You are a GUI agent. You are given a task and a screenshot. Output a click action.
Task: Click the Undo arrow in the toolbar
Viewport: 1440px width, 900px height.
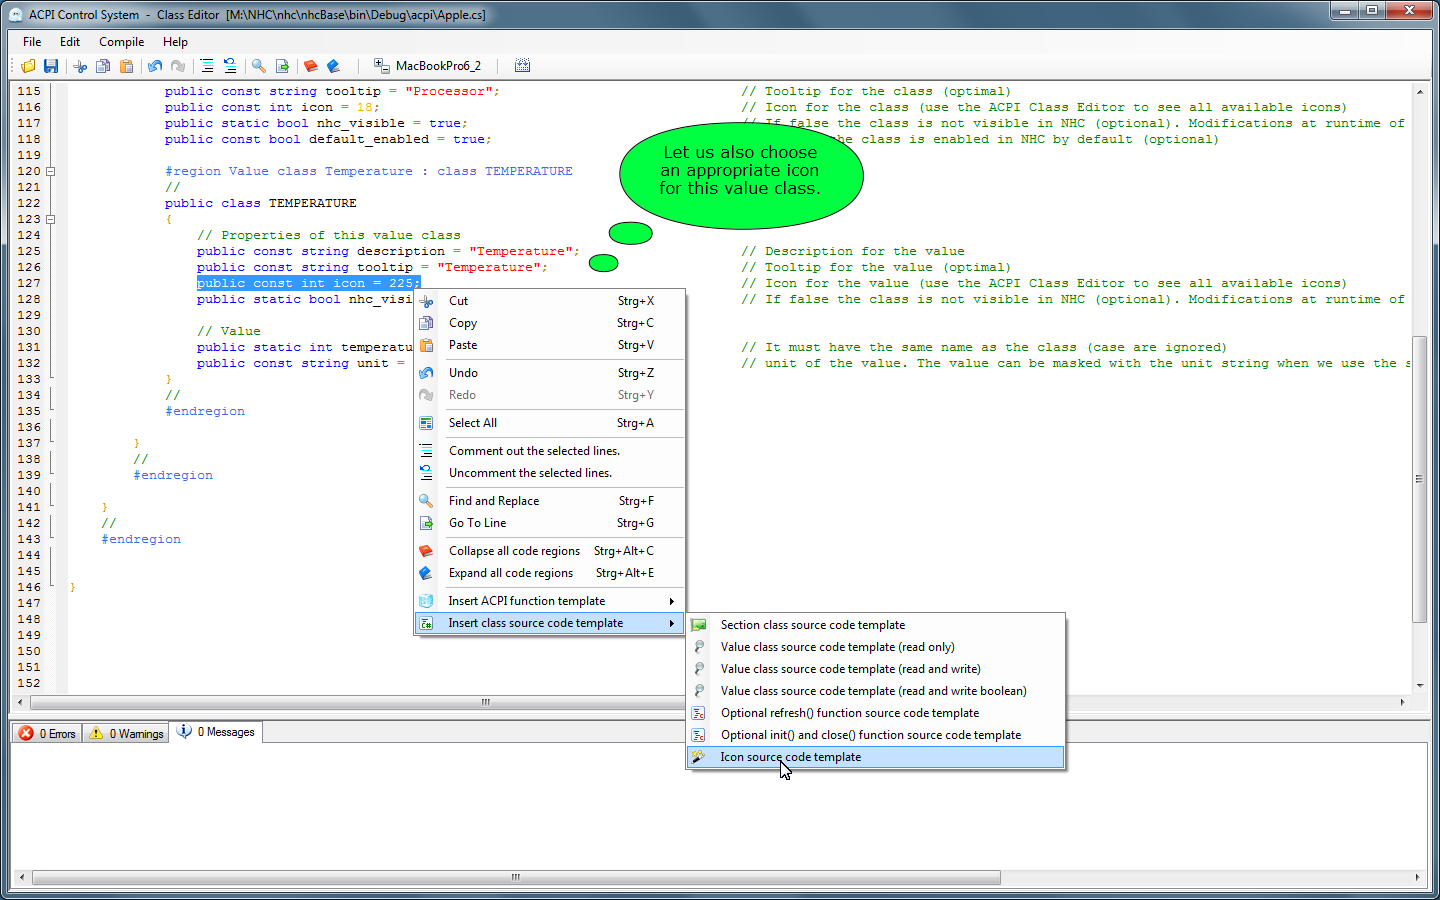(155, 66)
